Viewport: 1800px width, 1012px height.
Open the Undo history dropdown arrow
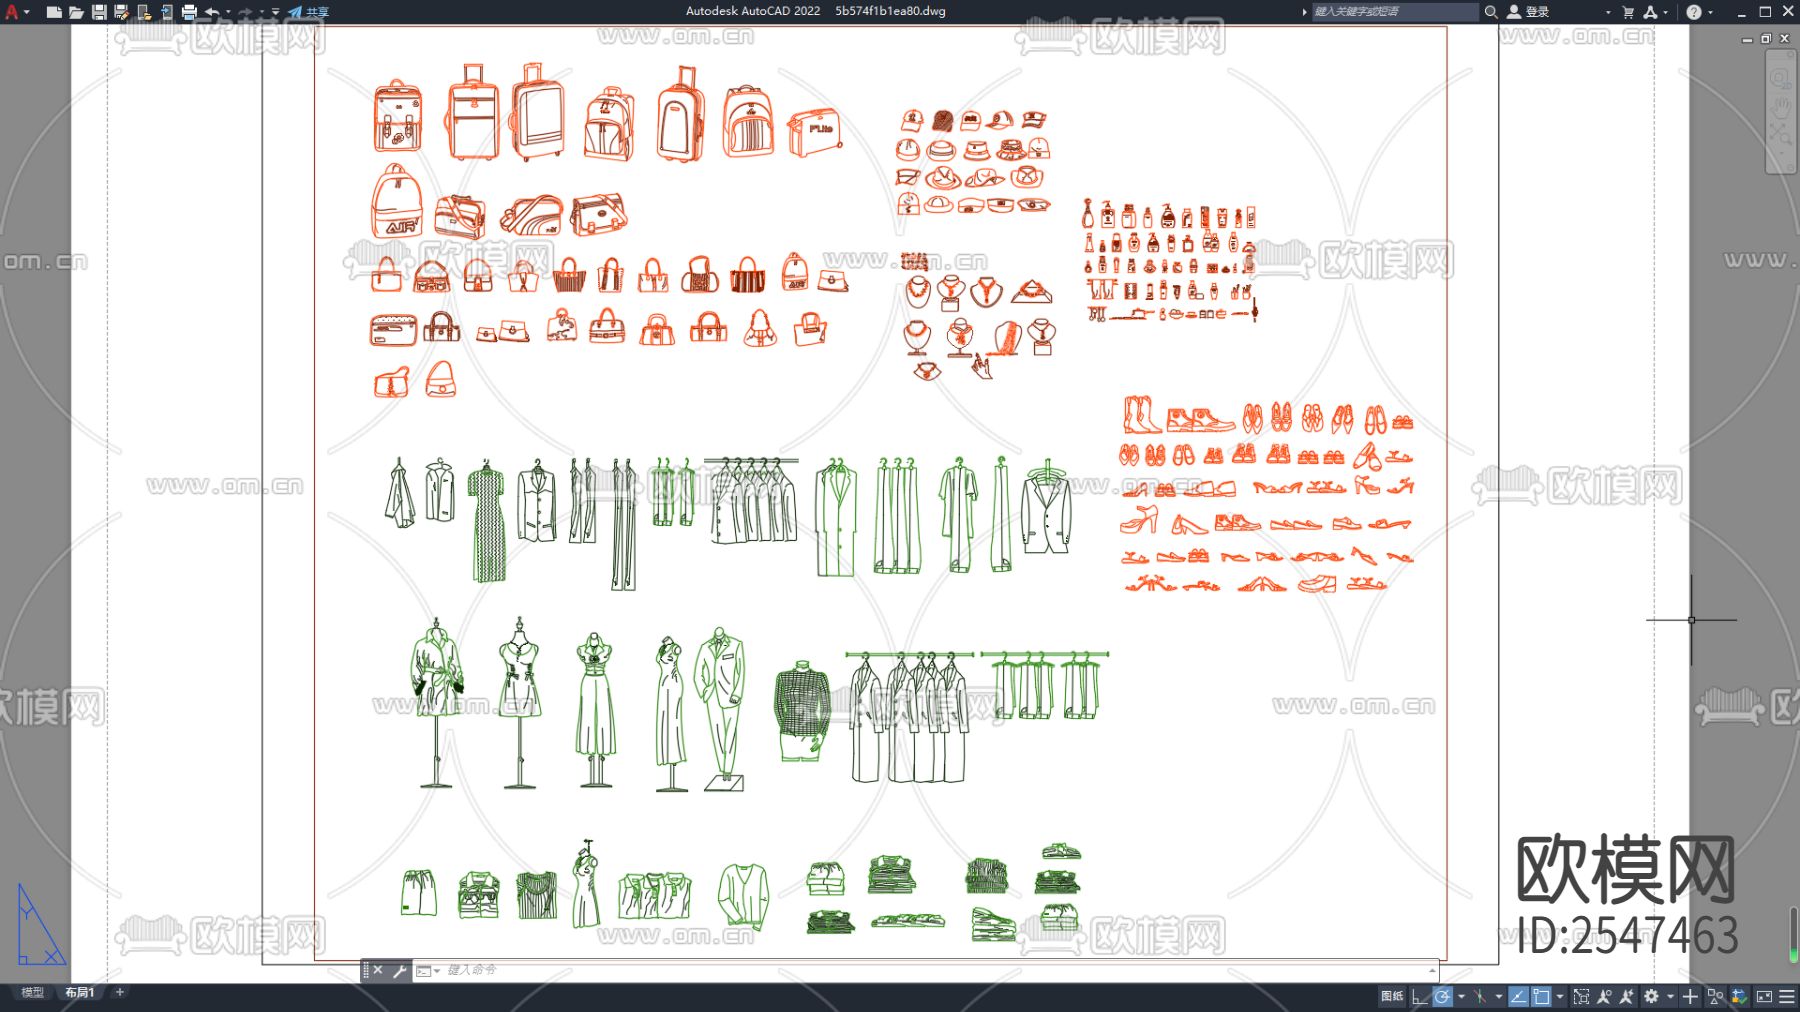tap(228, 12)
